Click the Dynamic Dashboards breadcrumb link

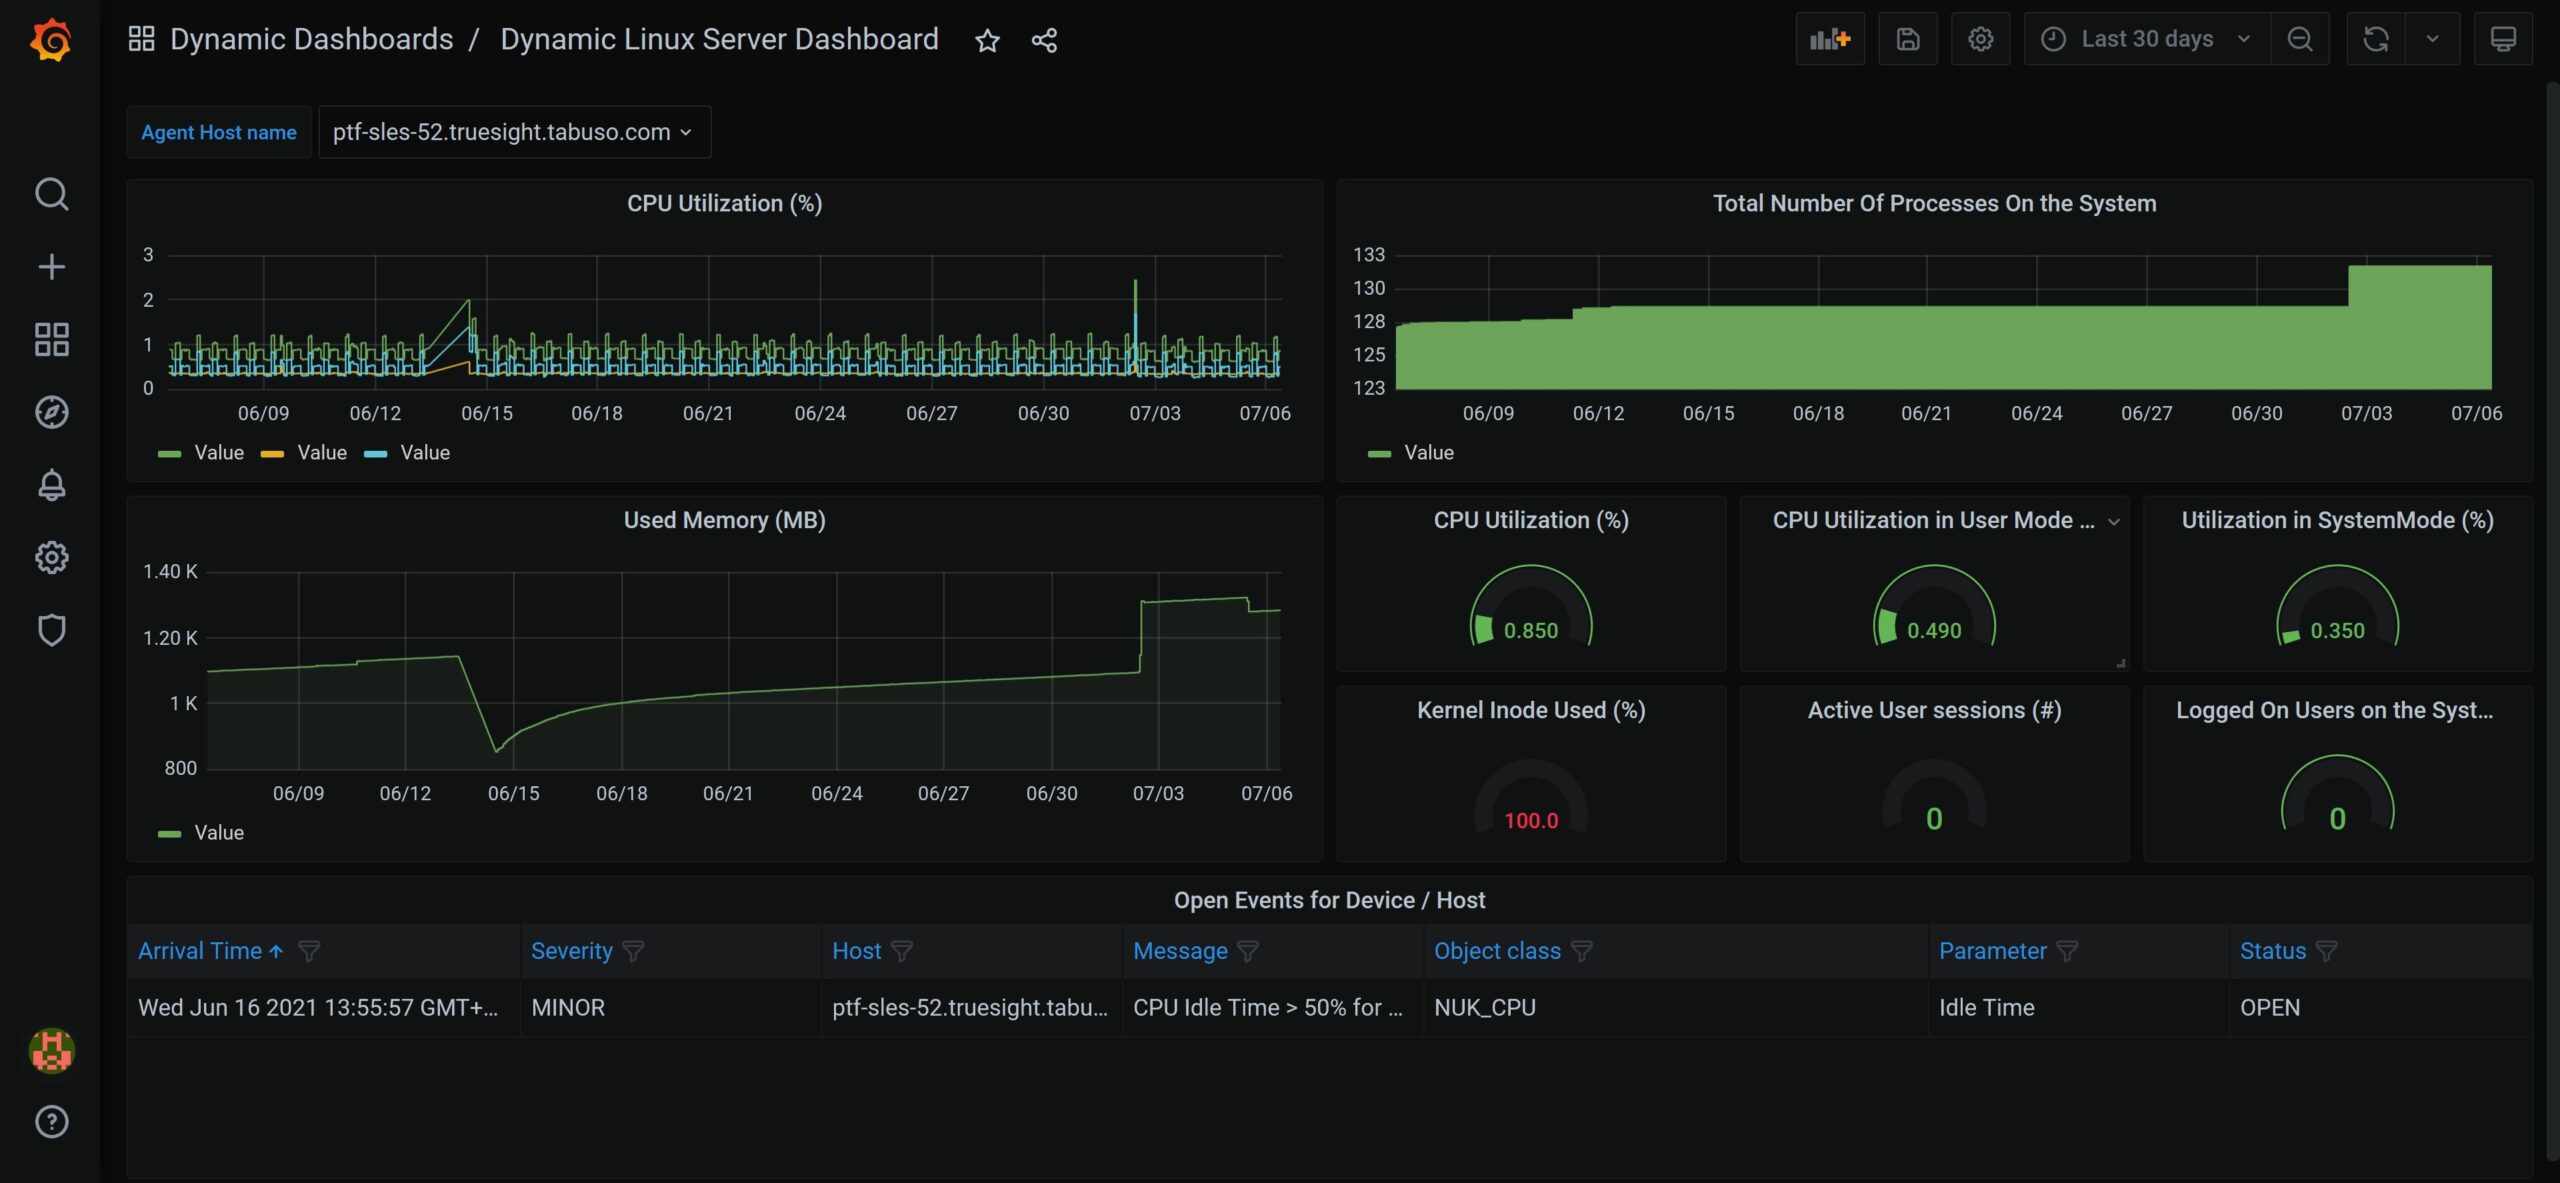click(311, 39)
